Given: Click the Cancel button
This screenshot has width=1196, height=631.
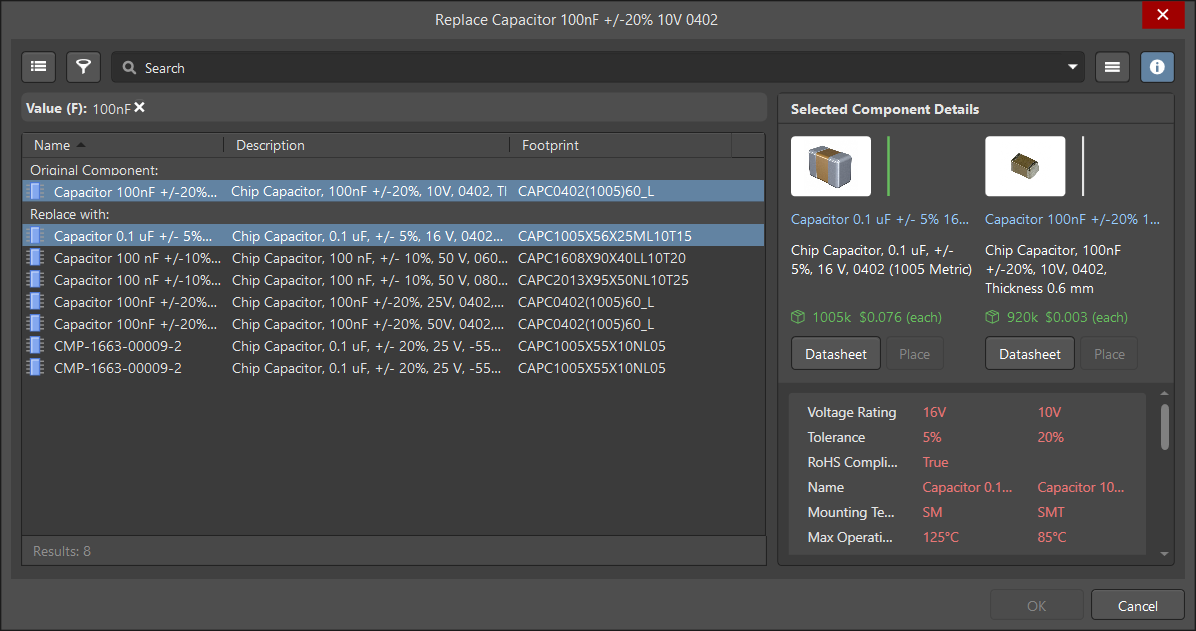Looking at the screenshot, I should [x=1137, y=605].
